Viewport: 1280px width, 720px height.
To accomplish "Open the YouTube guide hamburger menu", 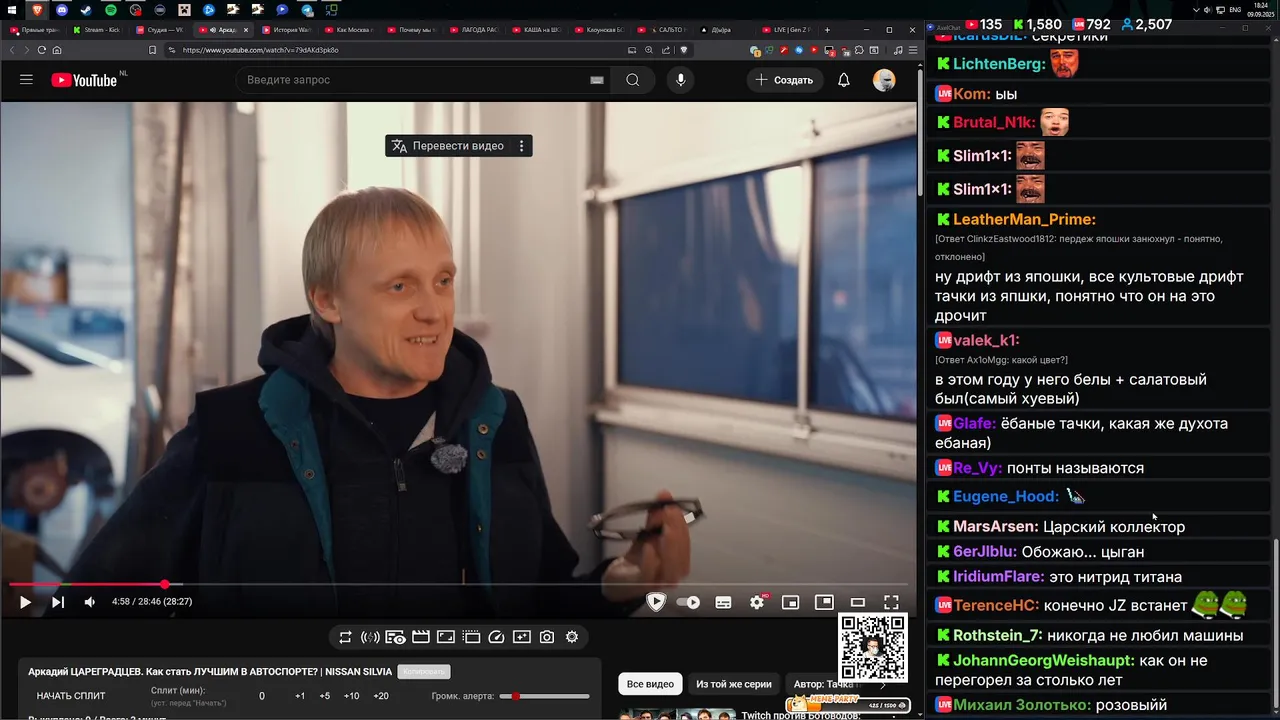I will click(x=26, y=80).
